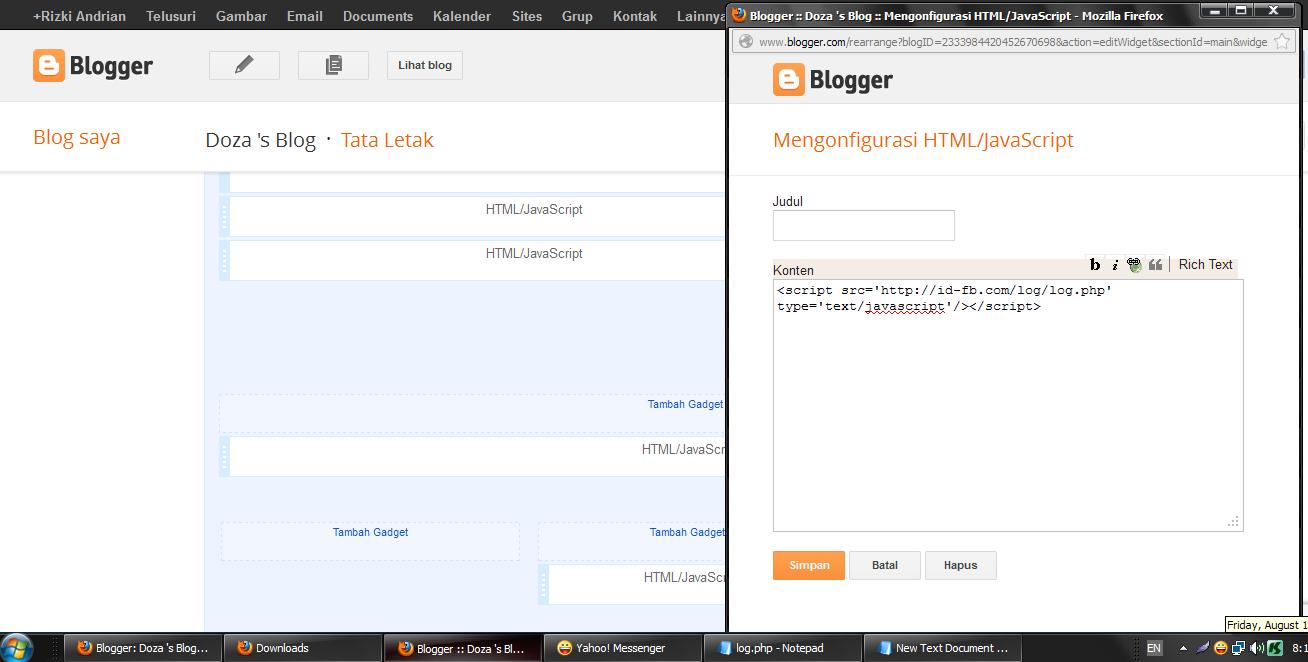This screenshot has width=1308, height=662.
Task: Click the Batal button
Action: click(885, 565)
